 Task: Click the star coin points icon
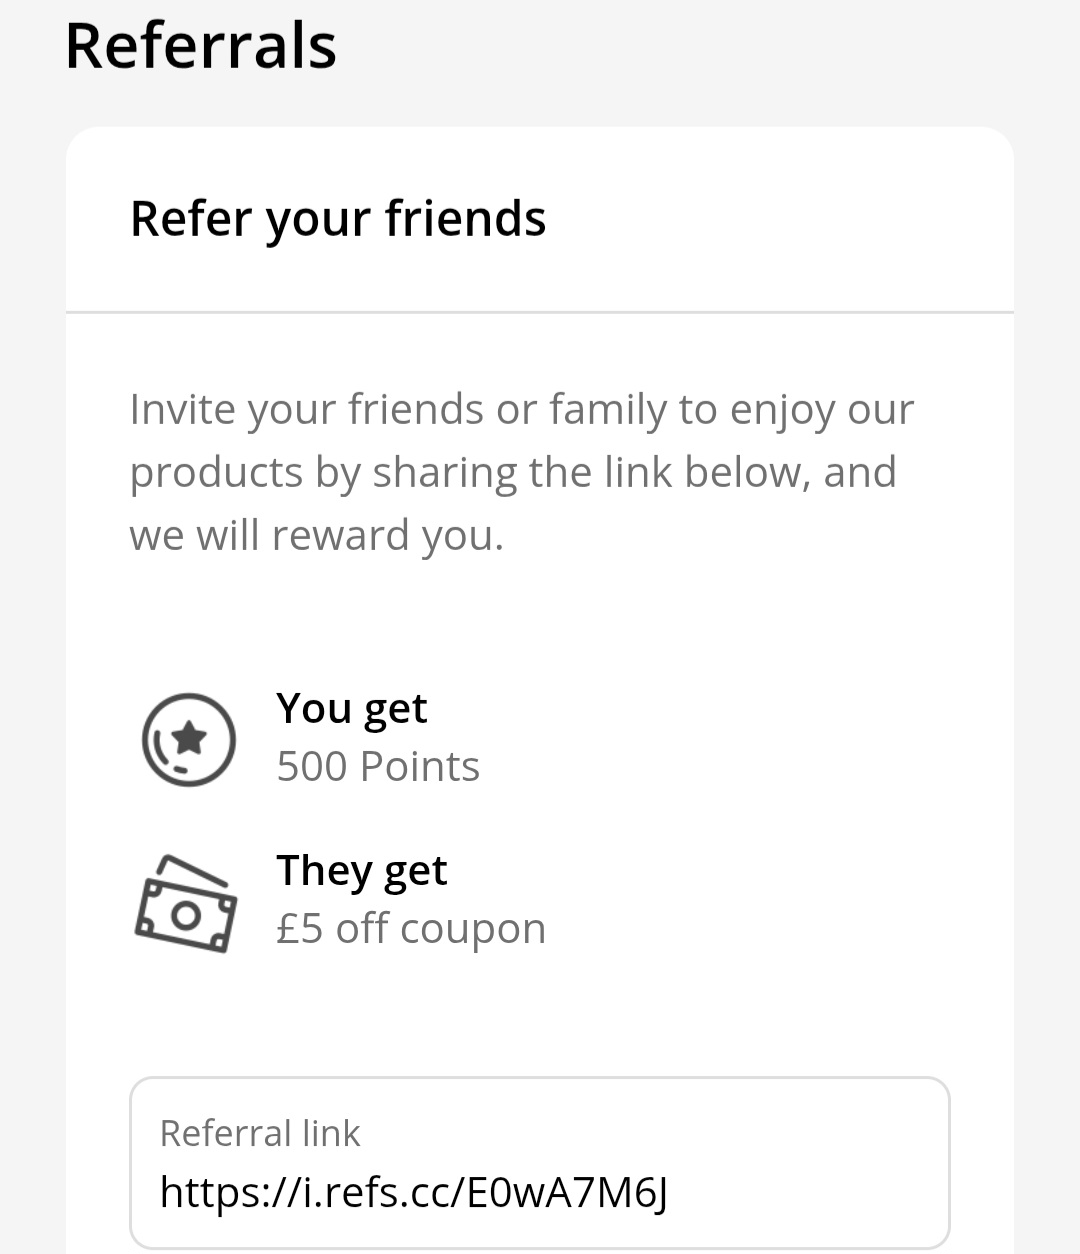(188, 739)
